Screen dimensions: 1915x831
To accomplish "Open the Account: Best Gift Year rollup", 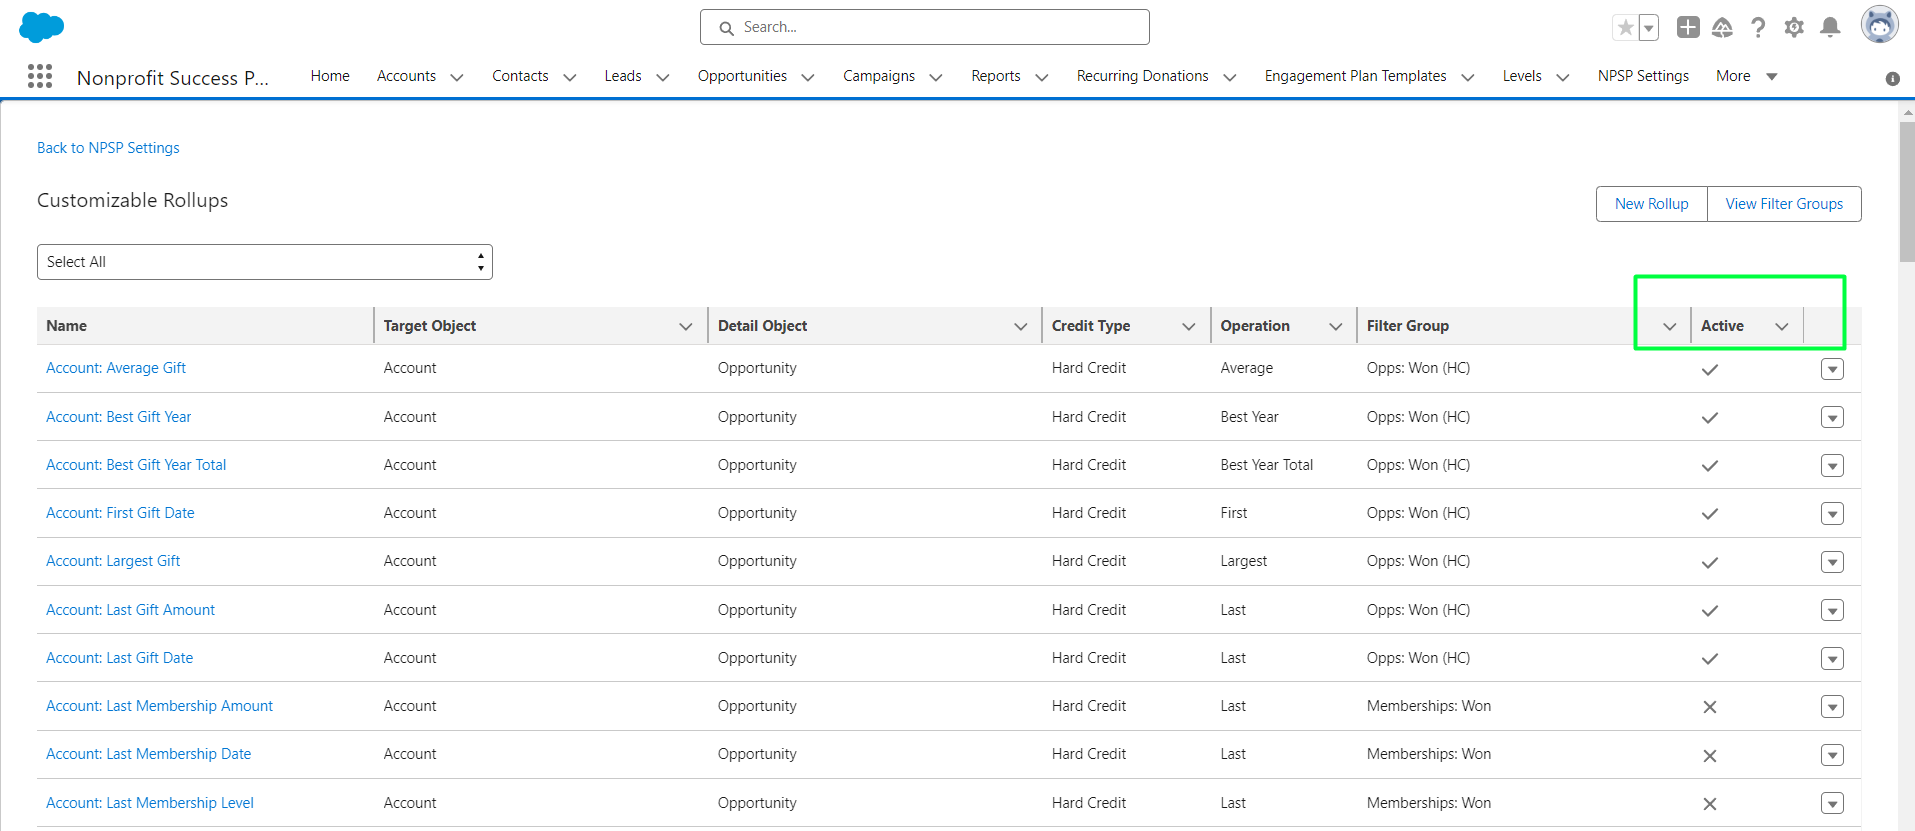I will pyautogui.click(x=119, y=417).
